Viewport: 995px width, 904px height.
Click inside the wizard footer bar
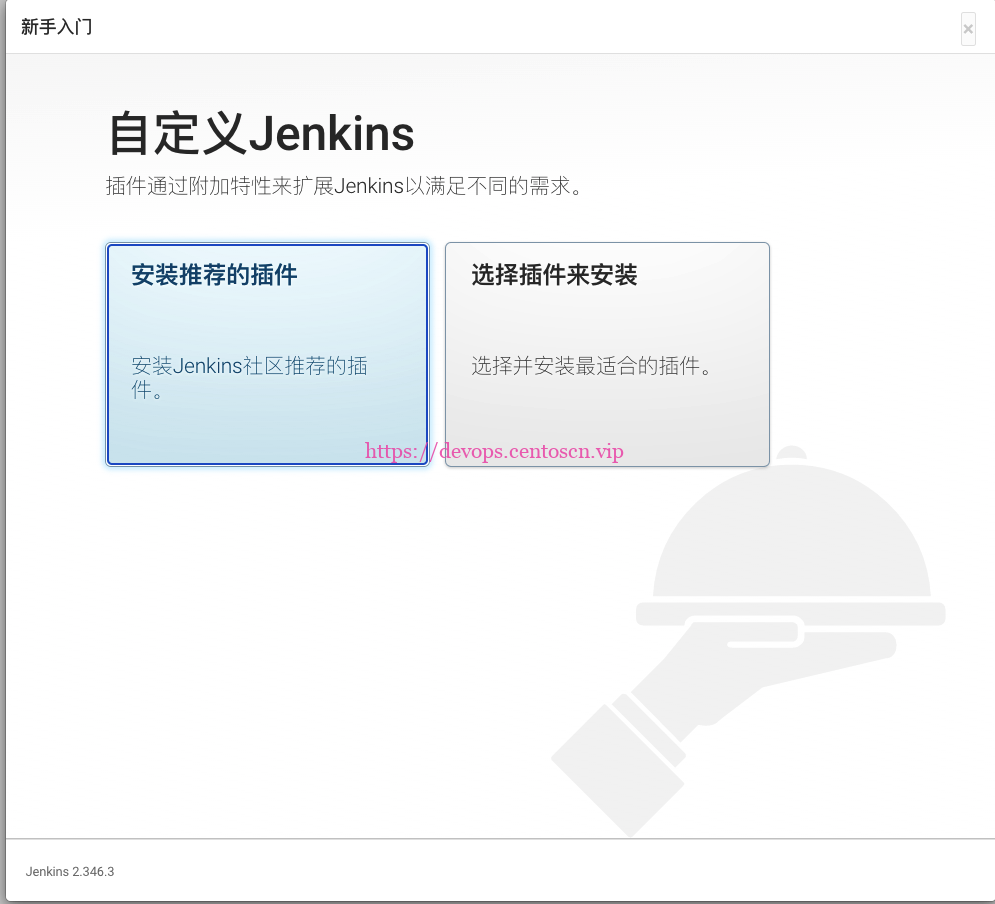pos(497,871)
